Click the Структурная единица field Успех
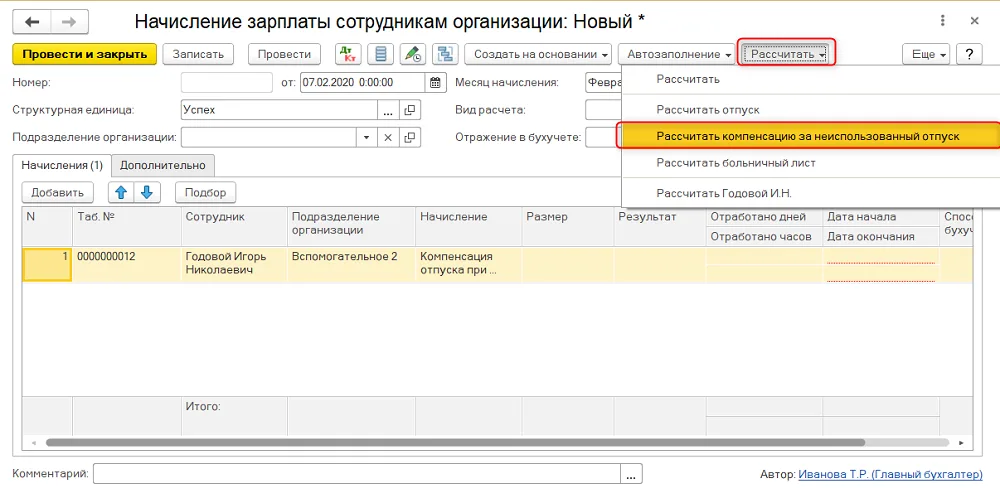The height and width of the screenshot is (498, 1000). (279, 110)
